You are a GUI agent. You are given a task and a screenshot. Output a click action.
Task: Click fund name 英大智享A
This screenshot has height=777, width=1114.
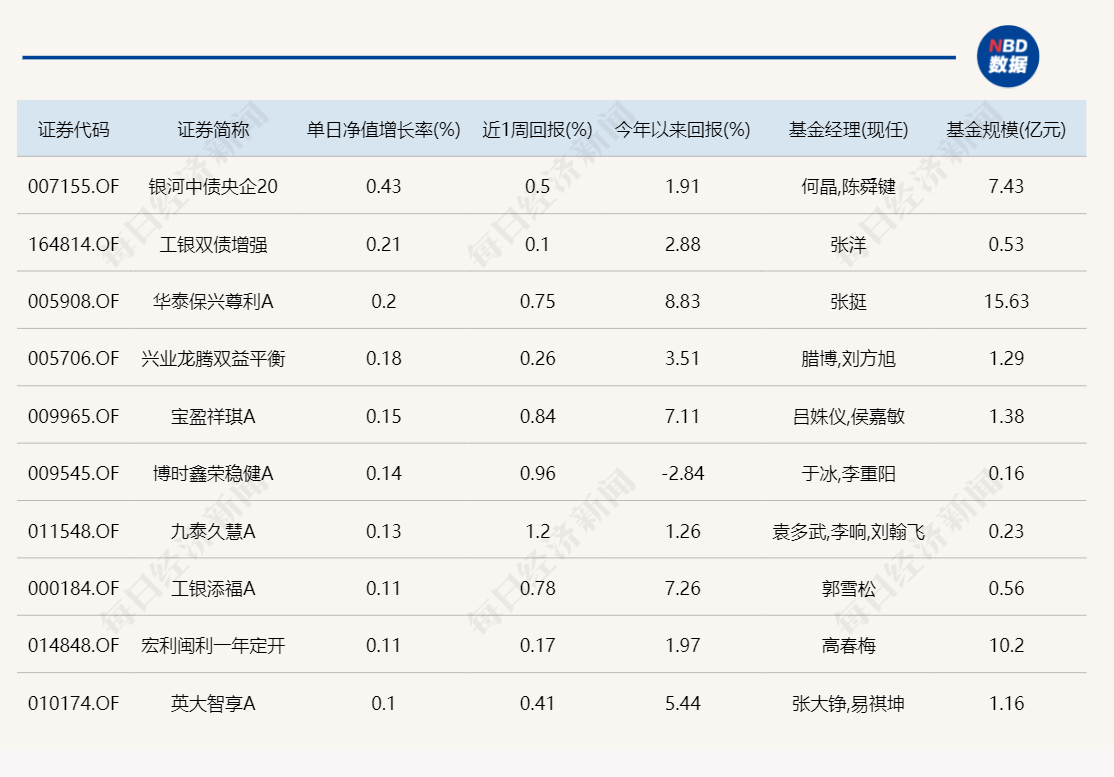pos(213,703)
